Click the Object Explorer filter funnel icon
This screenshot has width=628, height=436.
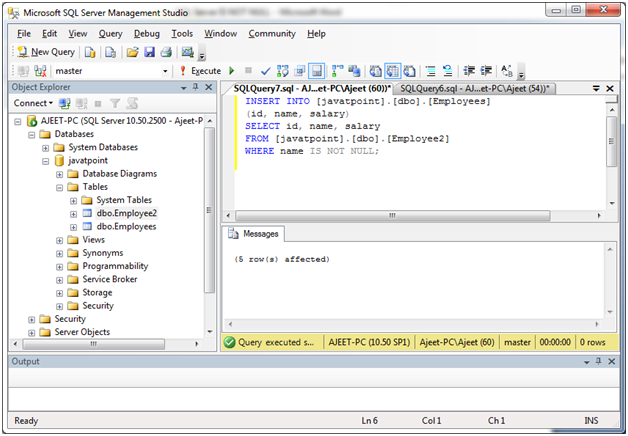click(x=115, y=104)
